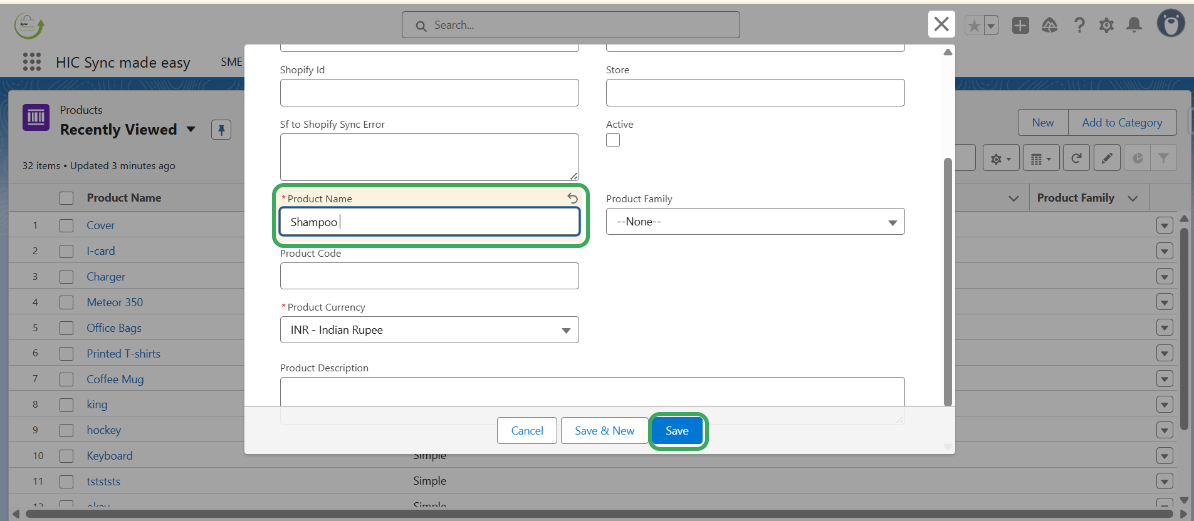
Task: Open the Notifications bell
Action: (1134, 26)
